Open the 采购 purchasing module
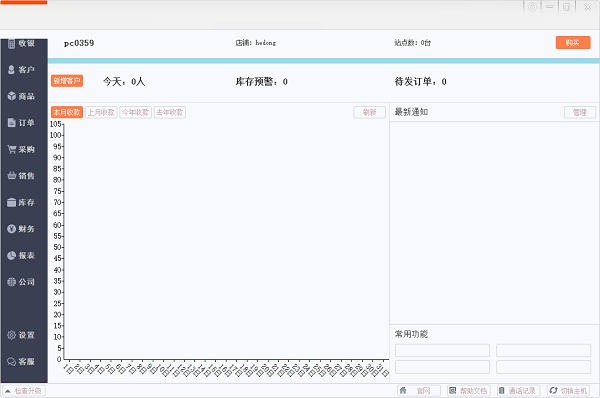This screenshot has height=398, width=600. pos(22,149)
